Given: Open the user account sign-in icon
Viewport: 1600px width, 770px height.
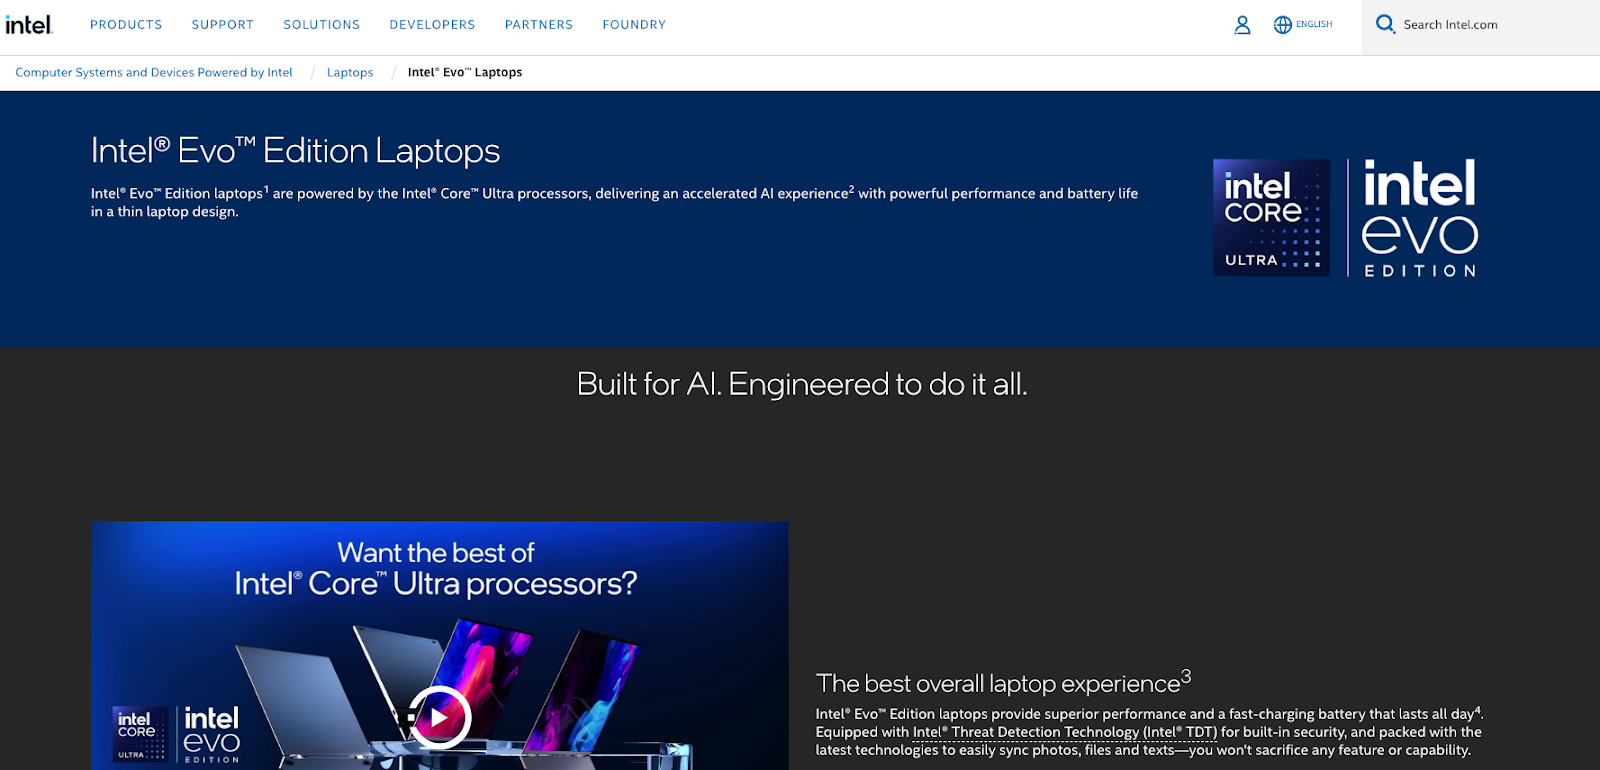Looking at the screenshot, I should coord(1242,25).
